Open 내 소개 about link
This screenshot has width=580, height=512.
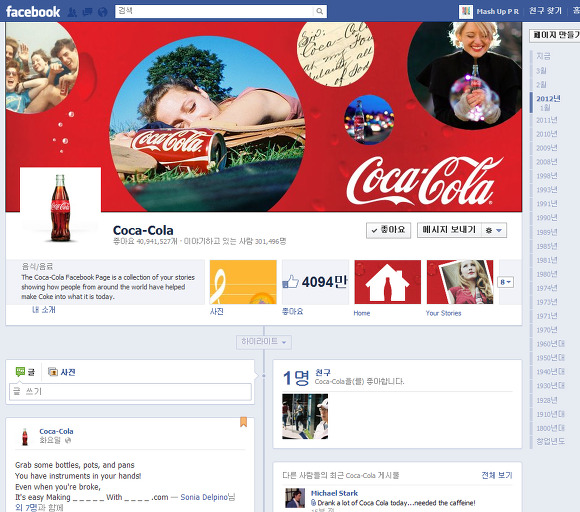pos(44,310)
